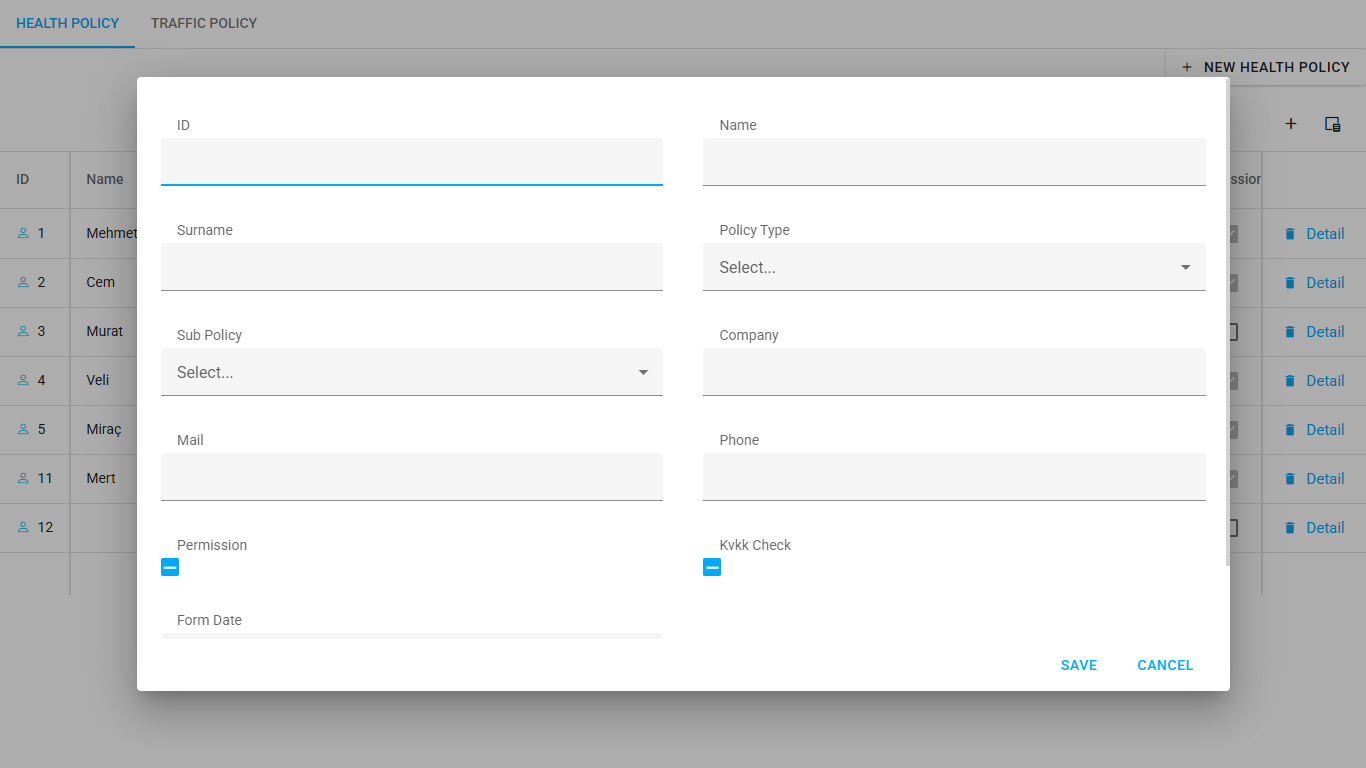Click the user icon beside ID 11
The image size is (1366, 768).
24,478
